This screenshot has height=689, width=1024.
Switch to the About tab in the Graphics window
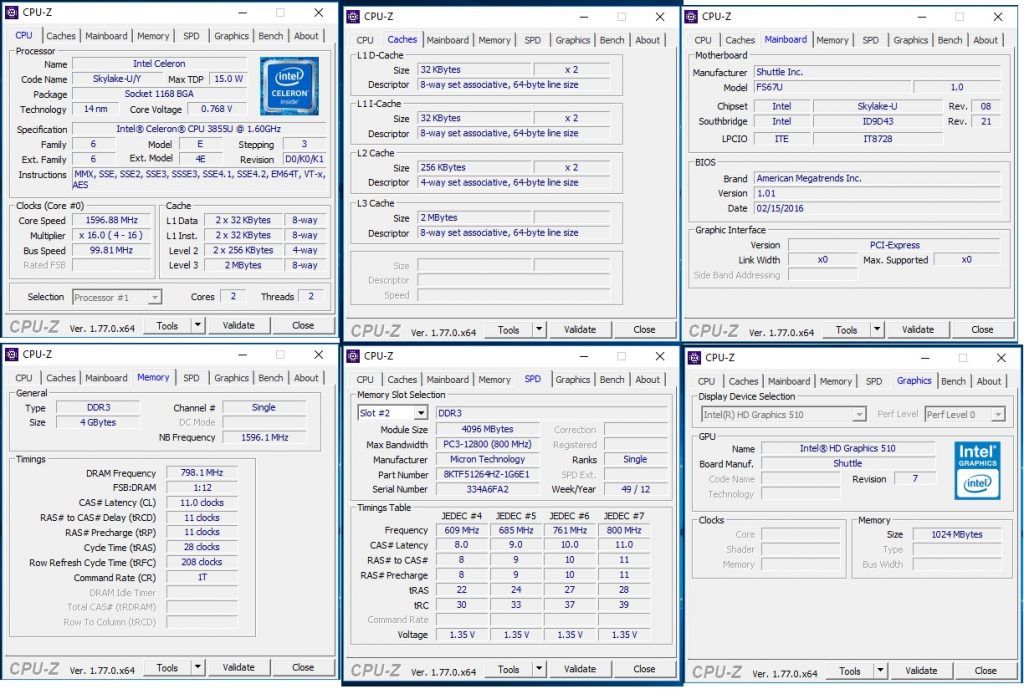989,381
